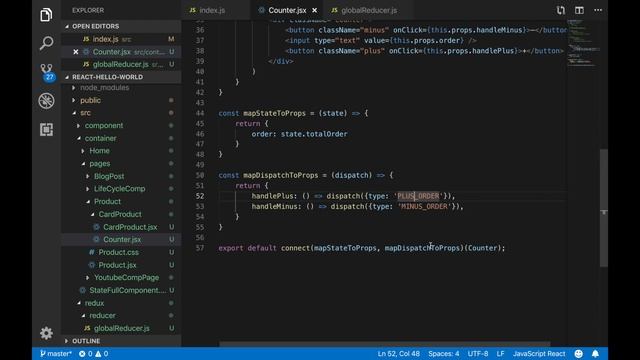Screen dimensions: 640x360
Task: Click the editor vertical scrollbar thumb
Action: coord(604,208)
